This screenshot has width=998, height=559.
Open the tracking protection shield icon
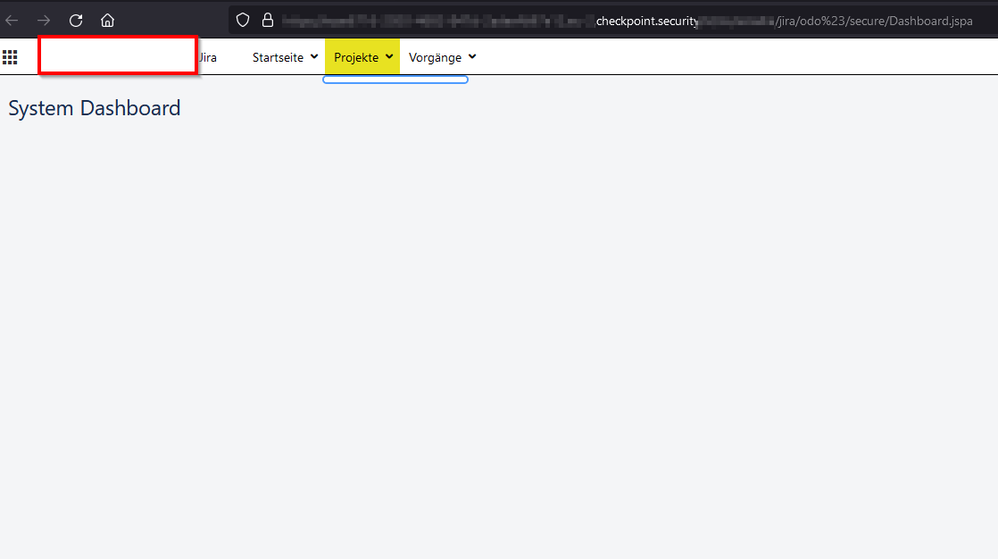(243, 20)
